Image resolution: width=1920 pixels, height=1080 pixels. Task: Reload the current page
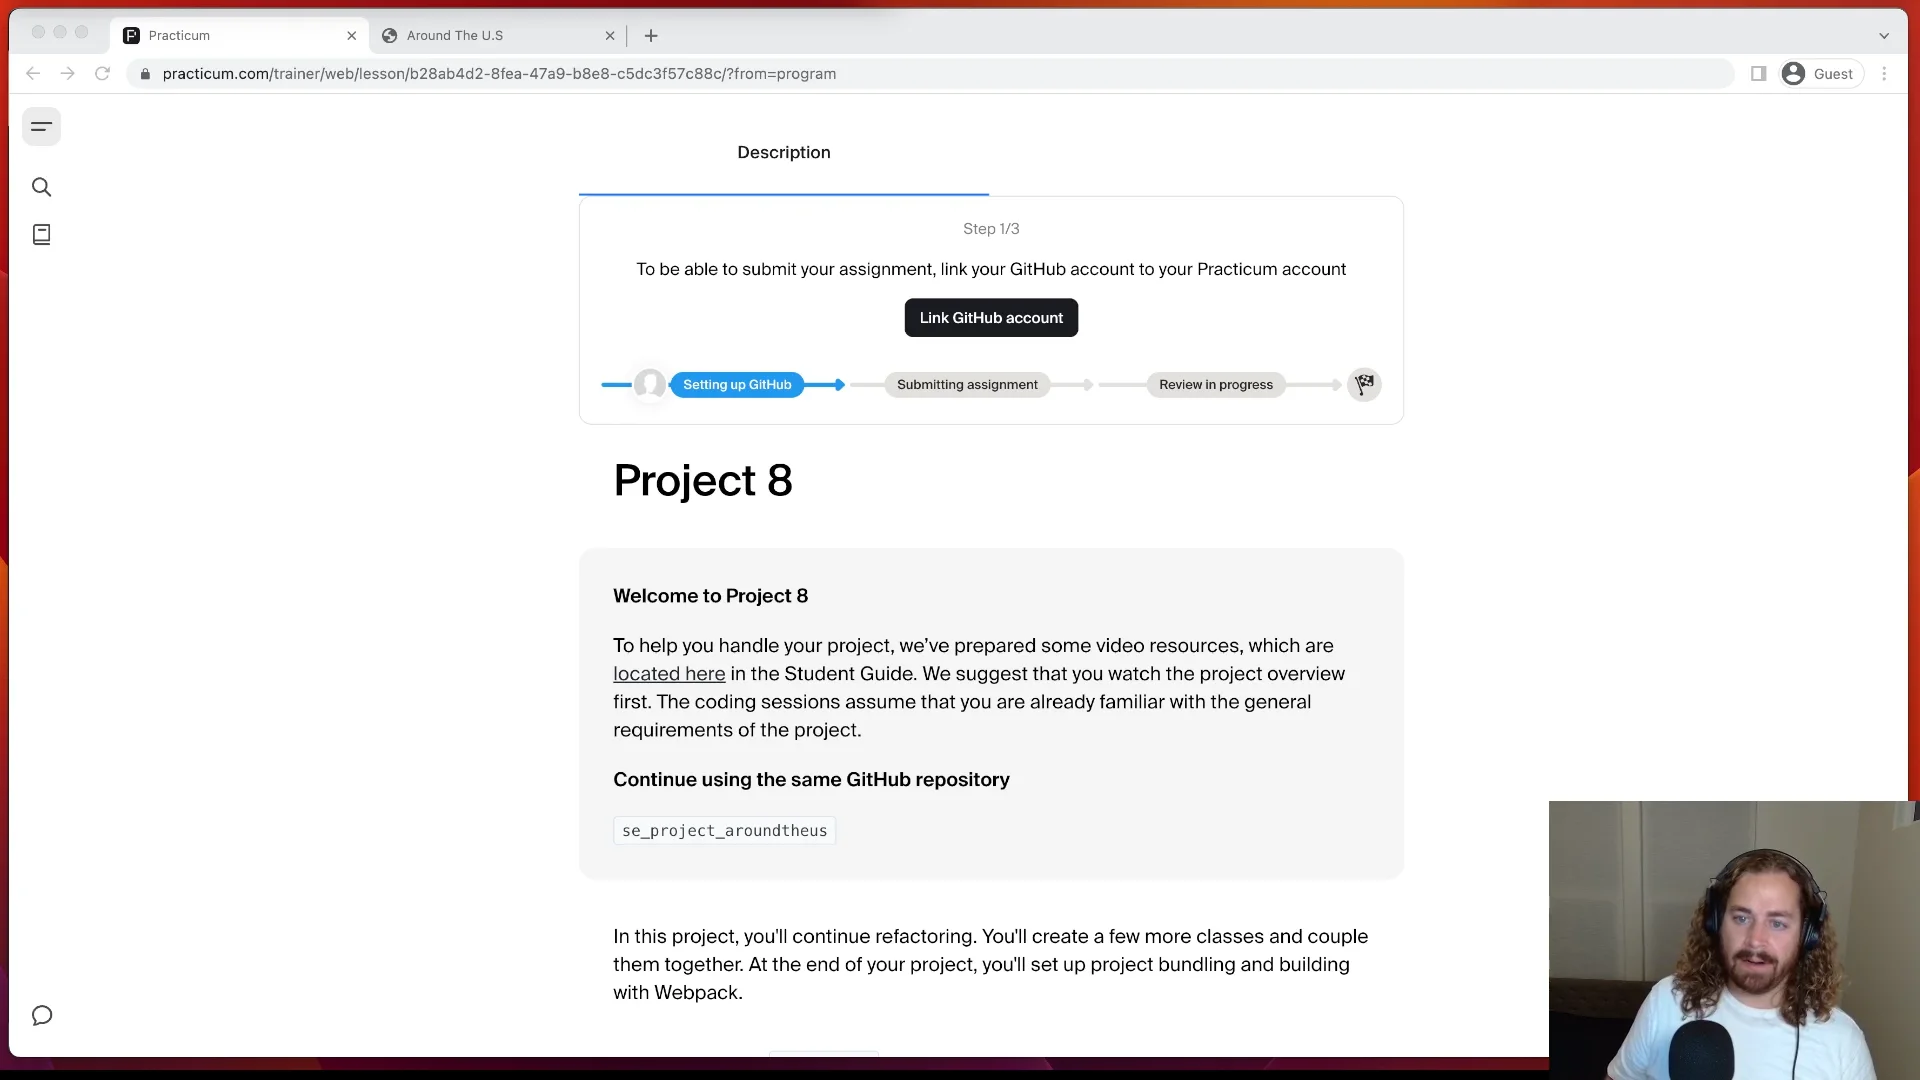pos(102,73)
